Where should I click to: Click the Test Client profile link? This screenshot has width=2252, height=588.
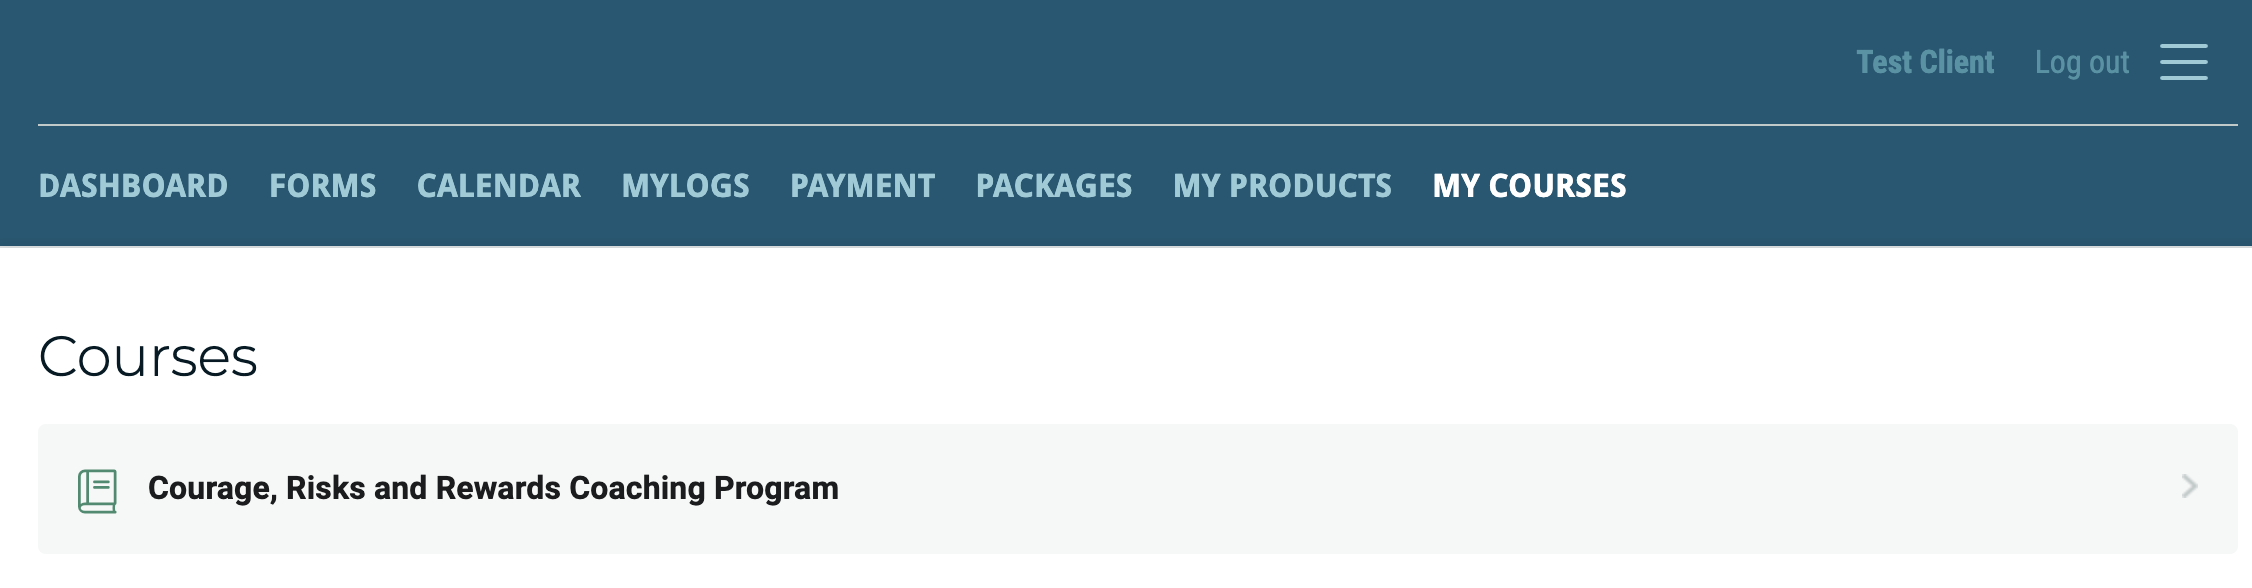[1925, 62]
